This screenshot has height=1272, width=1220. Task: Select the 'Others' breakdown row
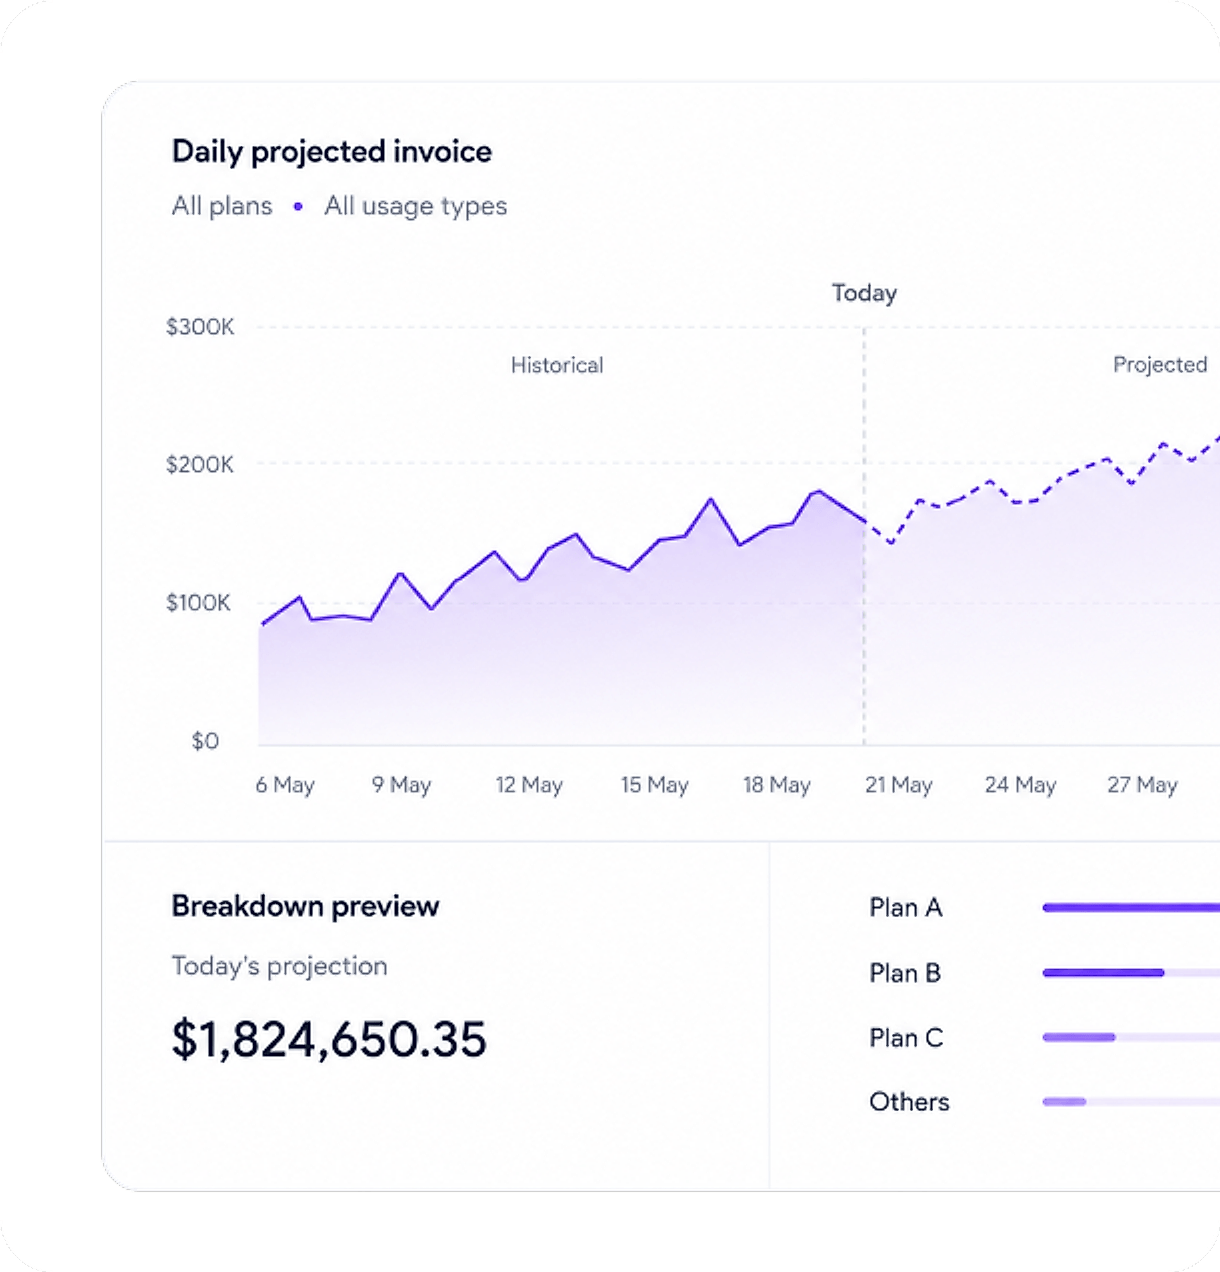[x=1044, y=1102]
